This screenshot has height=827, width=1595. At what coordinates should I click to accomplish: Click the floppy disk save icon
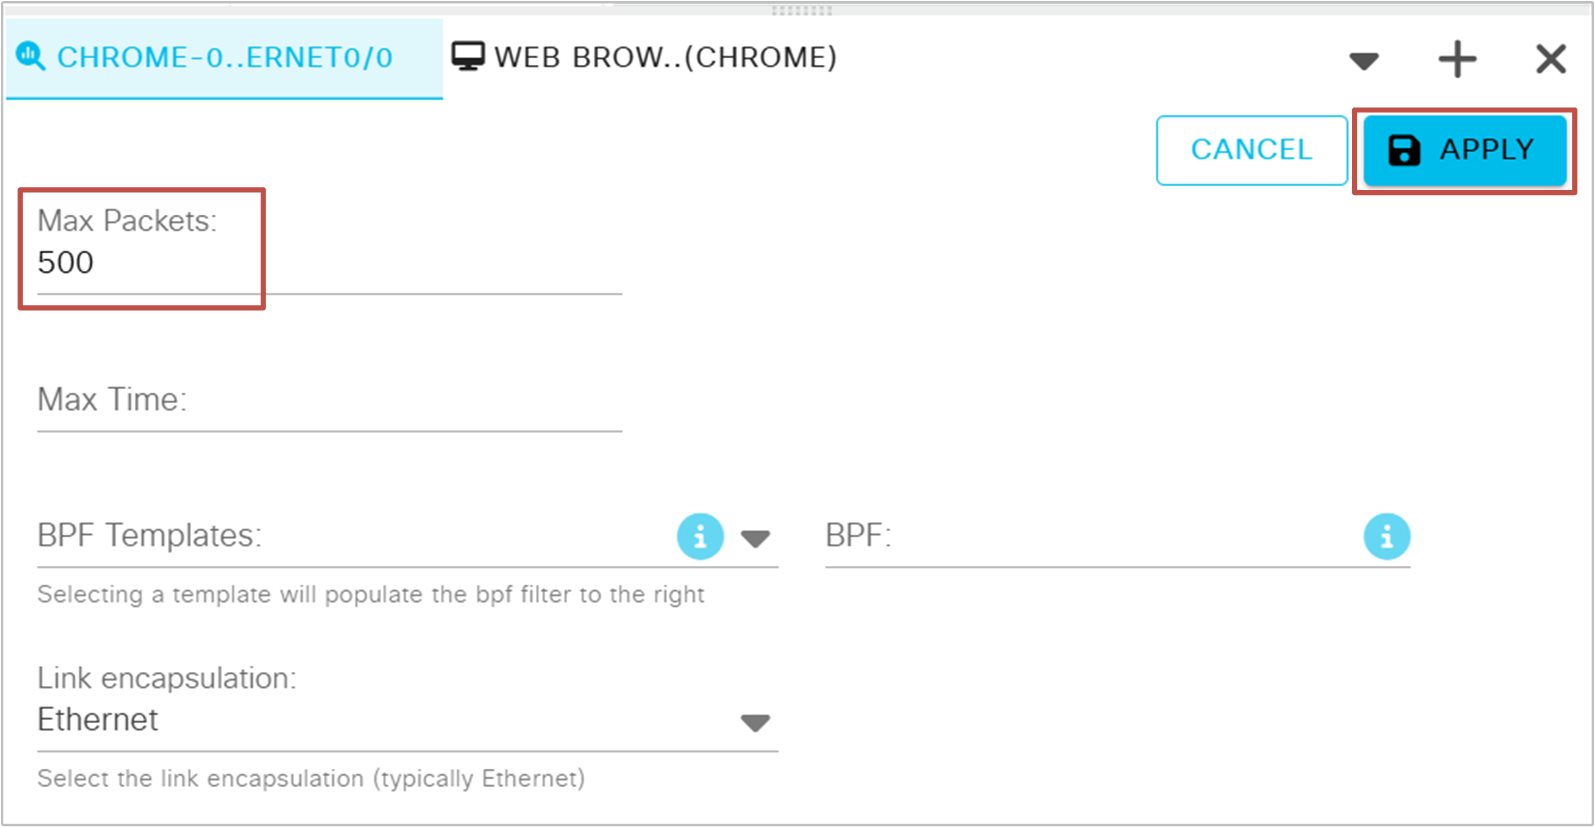click(1404, 150)
